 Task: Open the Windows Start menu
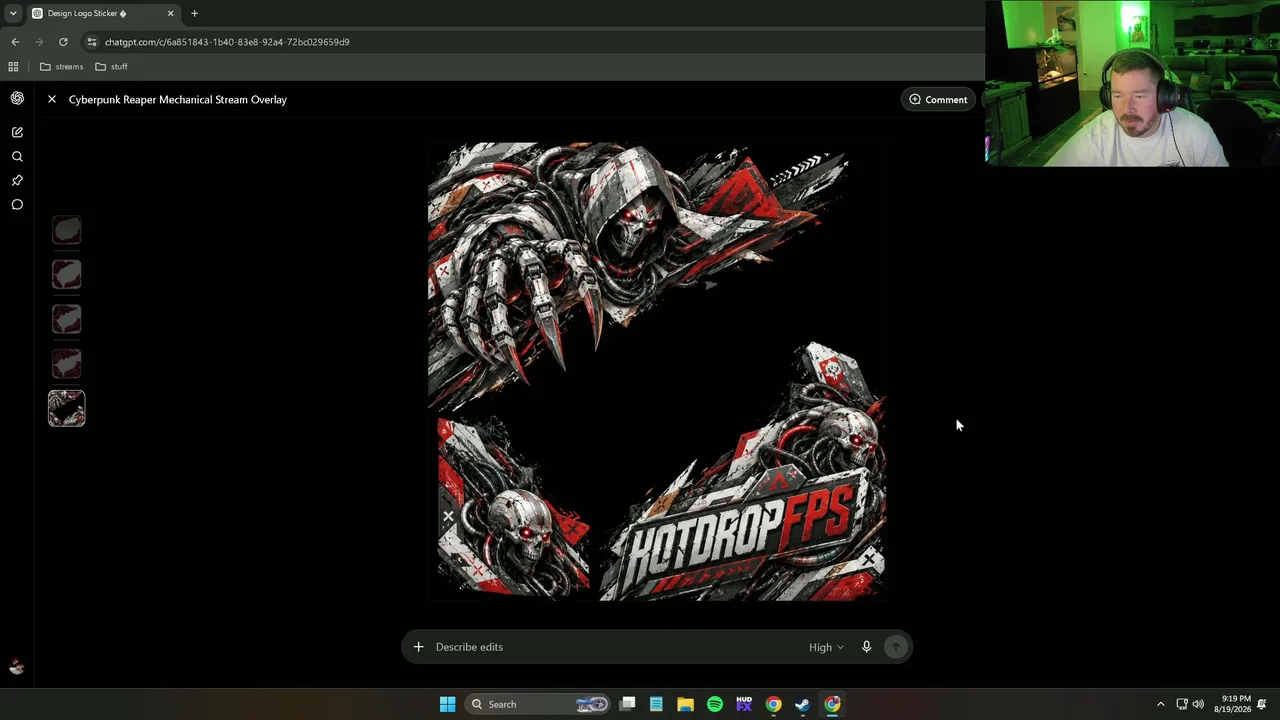(x=447, y=704)
